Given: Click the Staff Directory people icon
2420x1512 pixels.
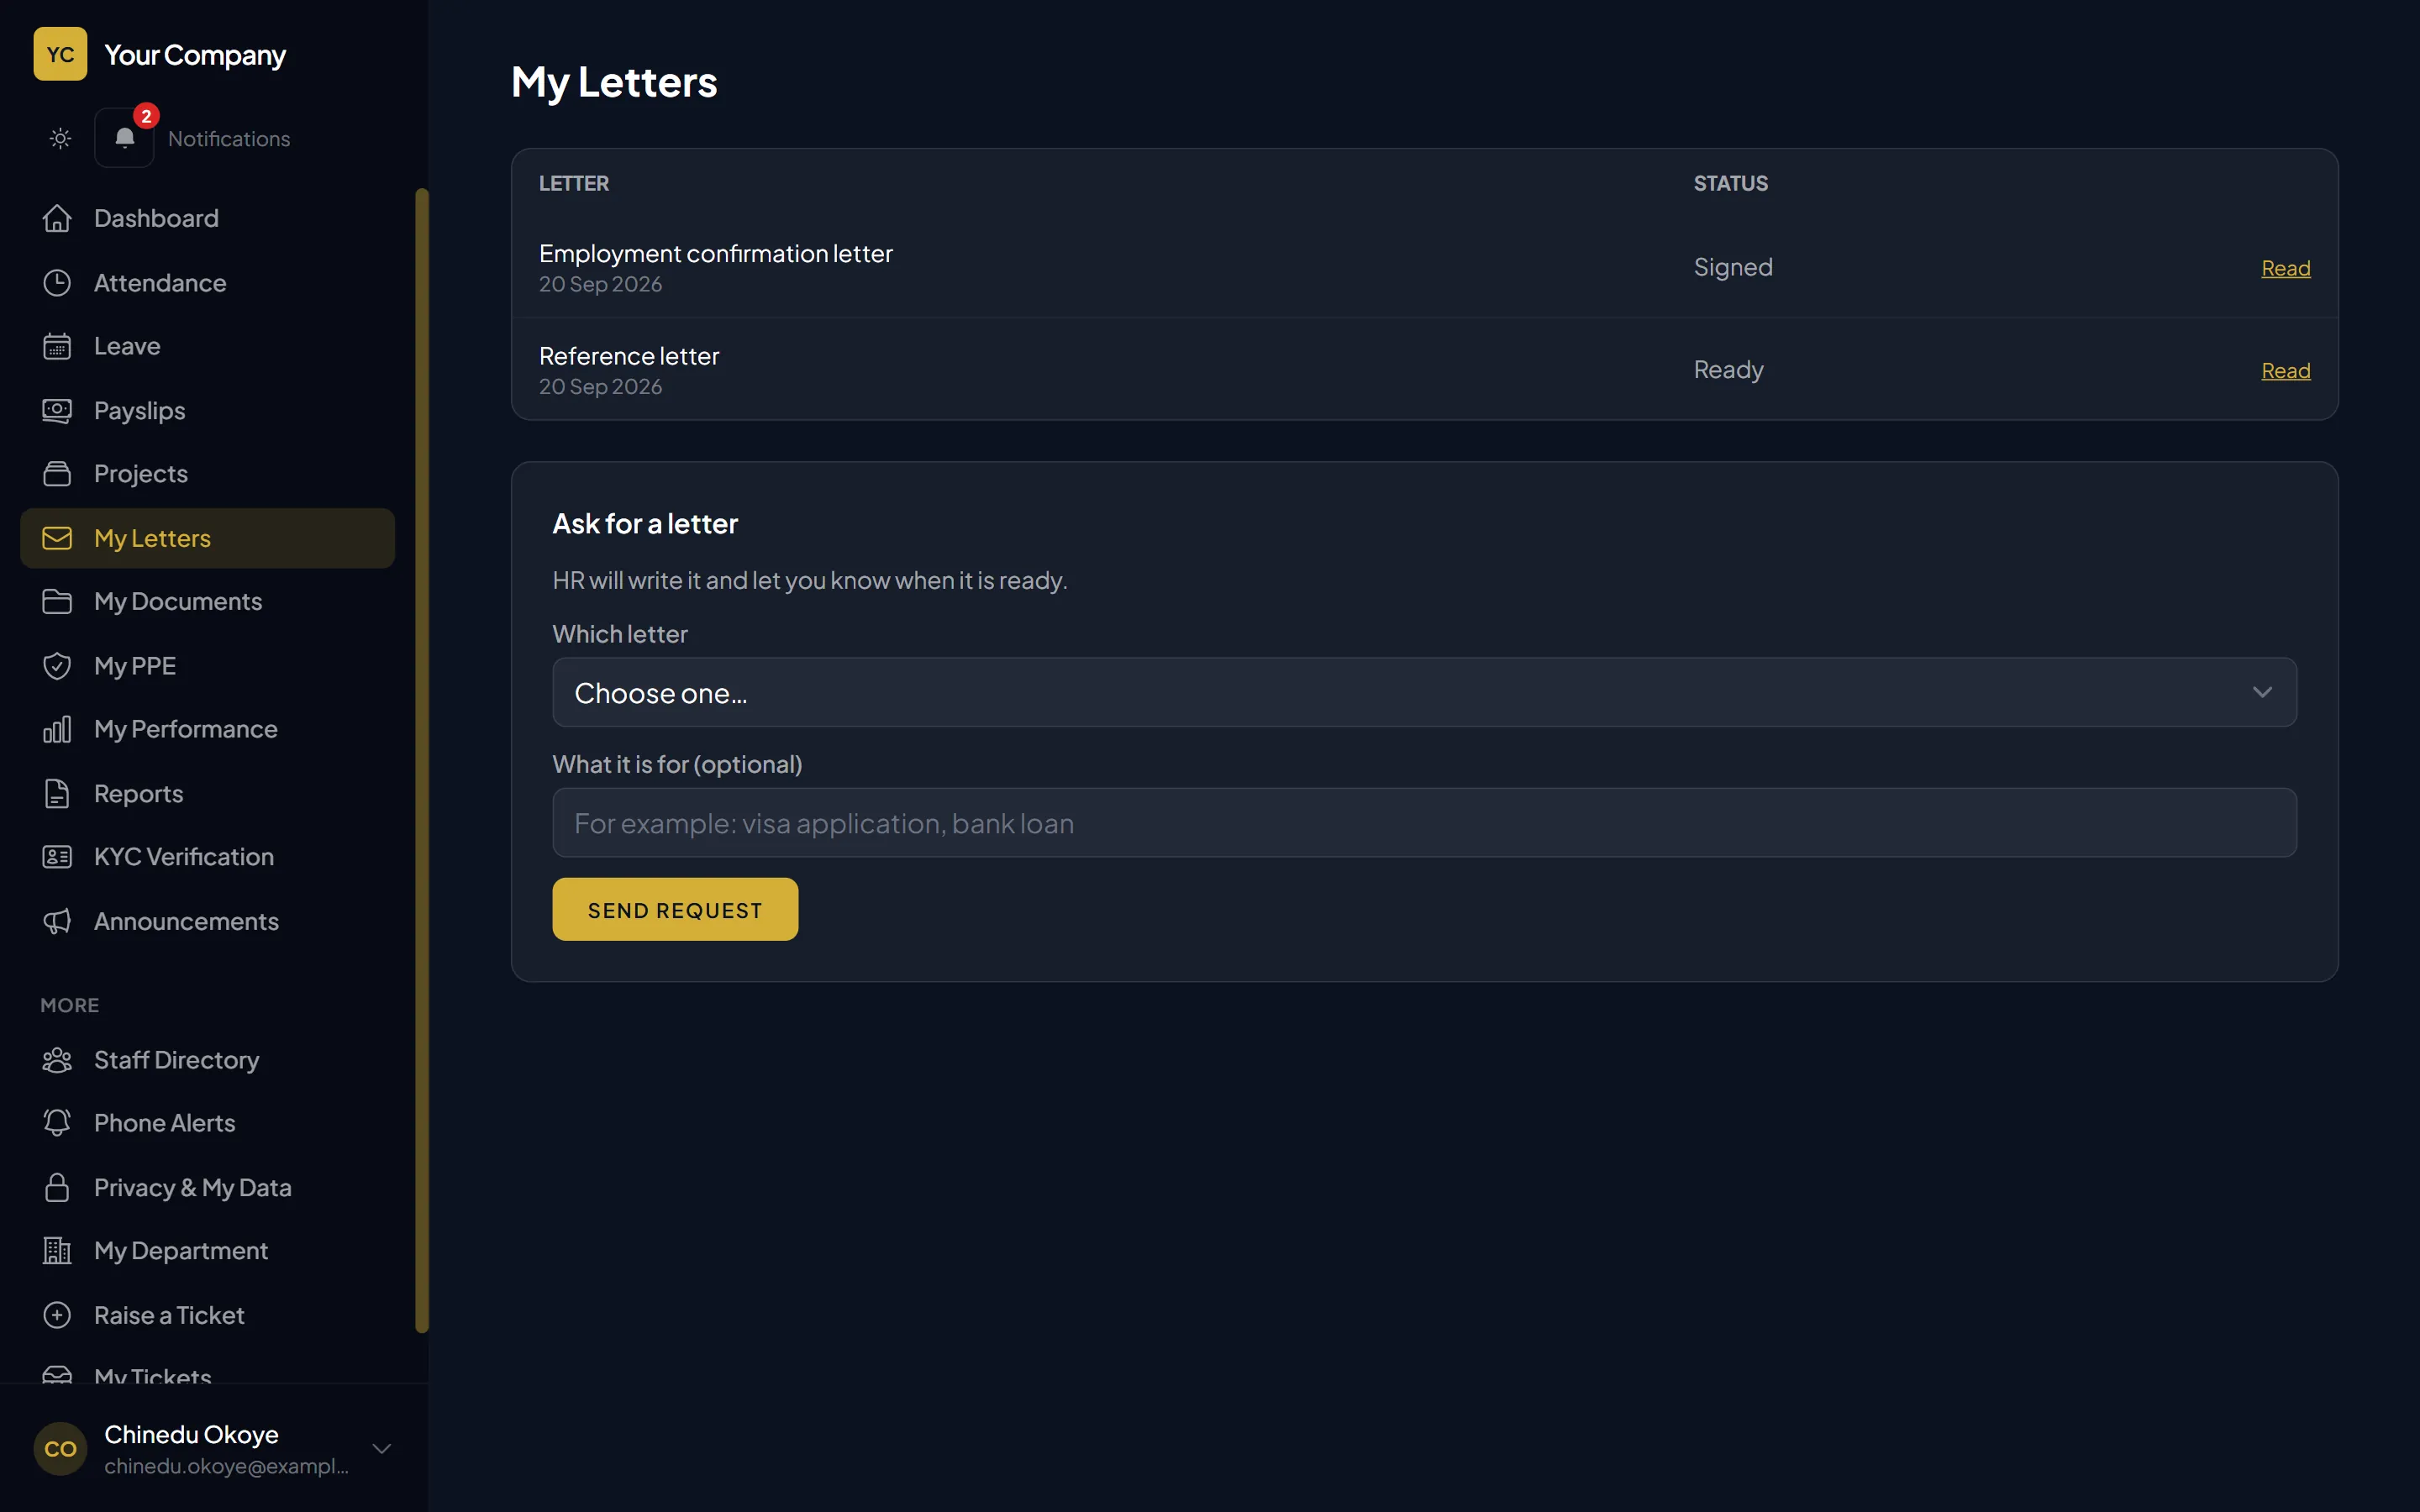Looking at the screenshot, I should coord(57,1060).
